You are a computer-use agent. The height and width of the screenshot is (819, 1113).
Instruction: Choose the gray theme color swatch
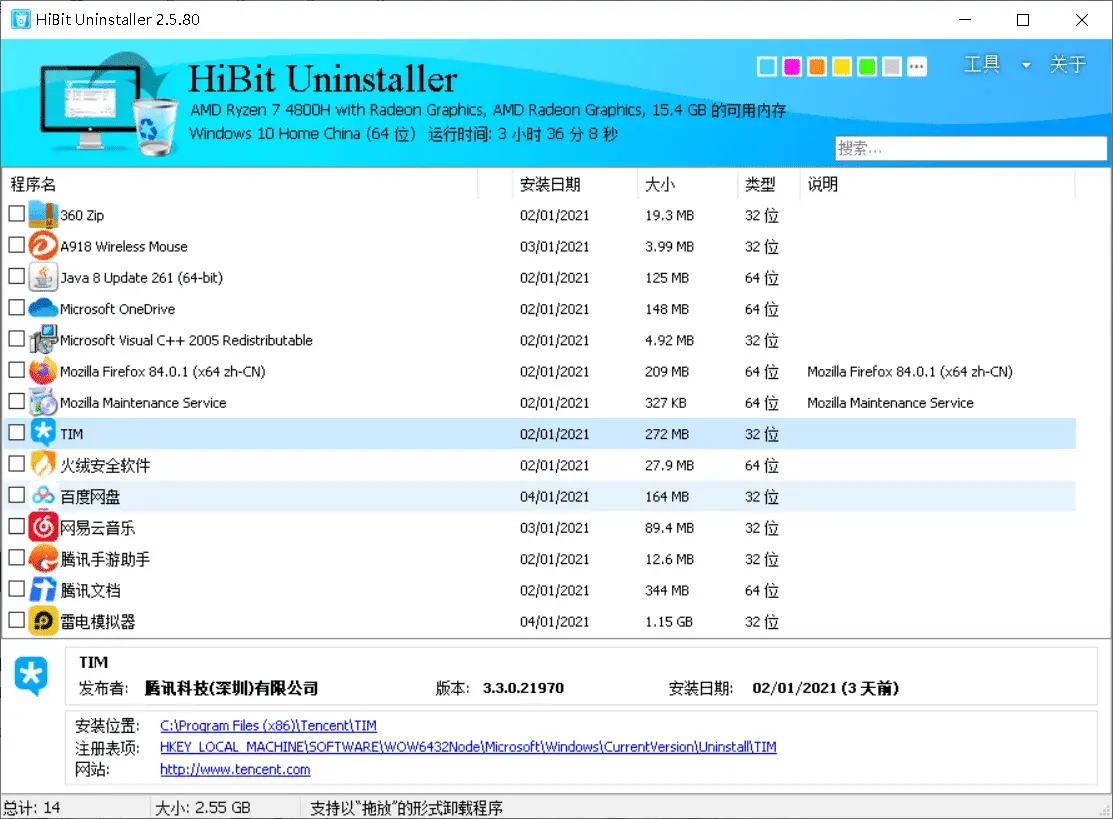pyautogui.click(x=892, y=67)
